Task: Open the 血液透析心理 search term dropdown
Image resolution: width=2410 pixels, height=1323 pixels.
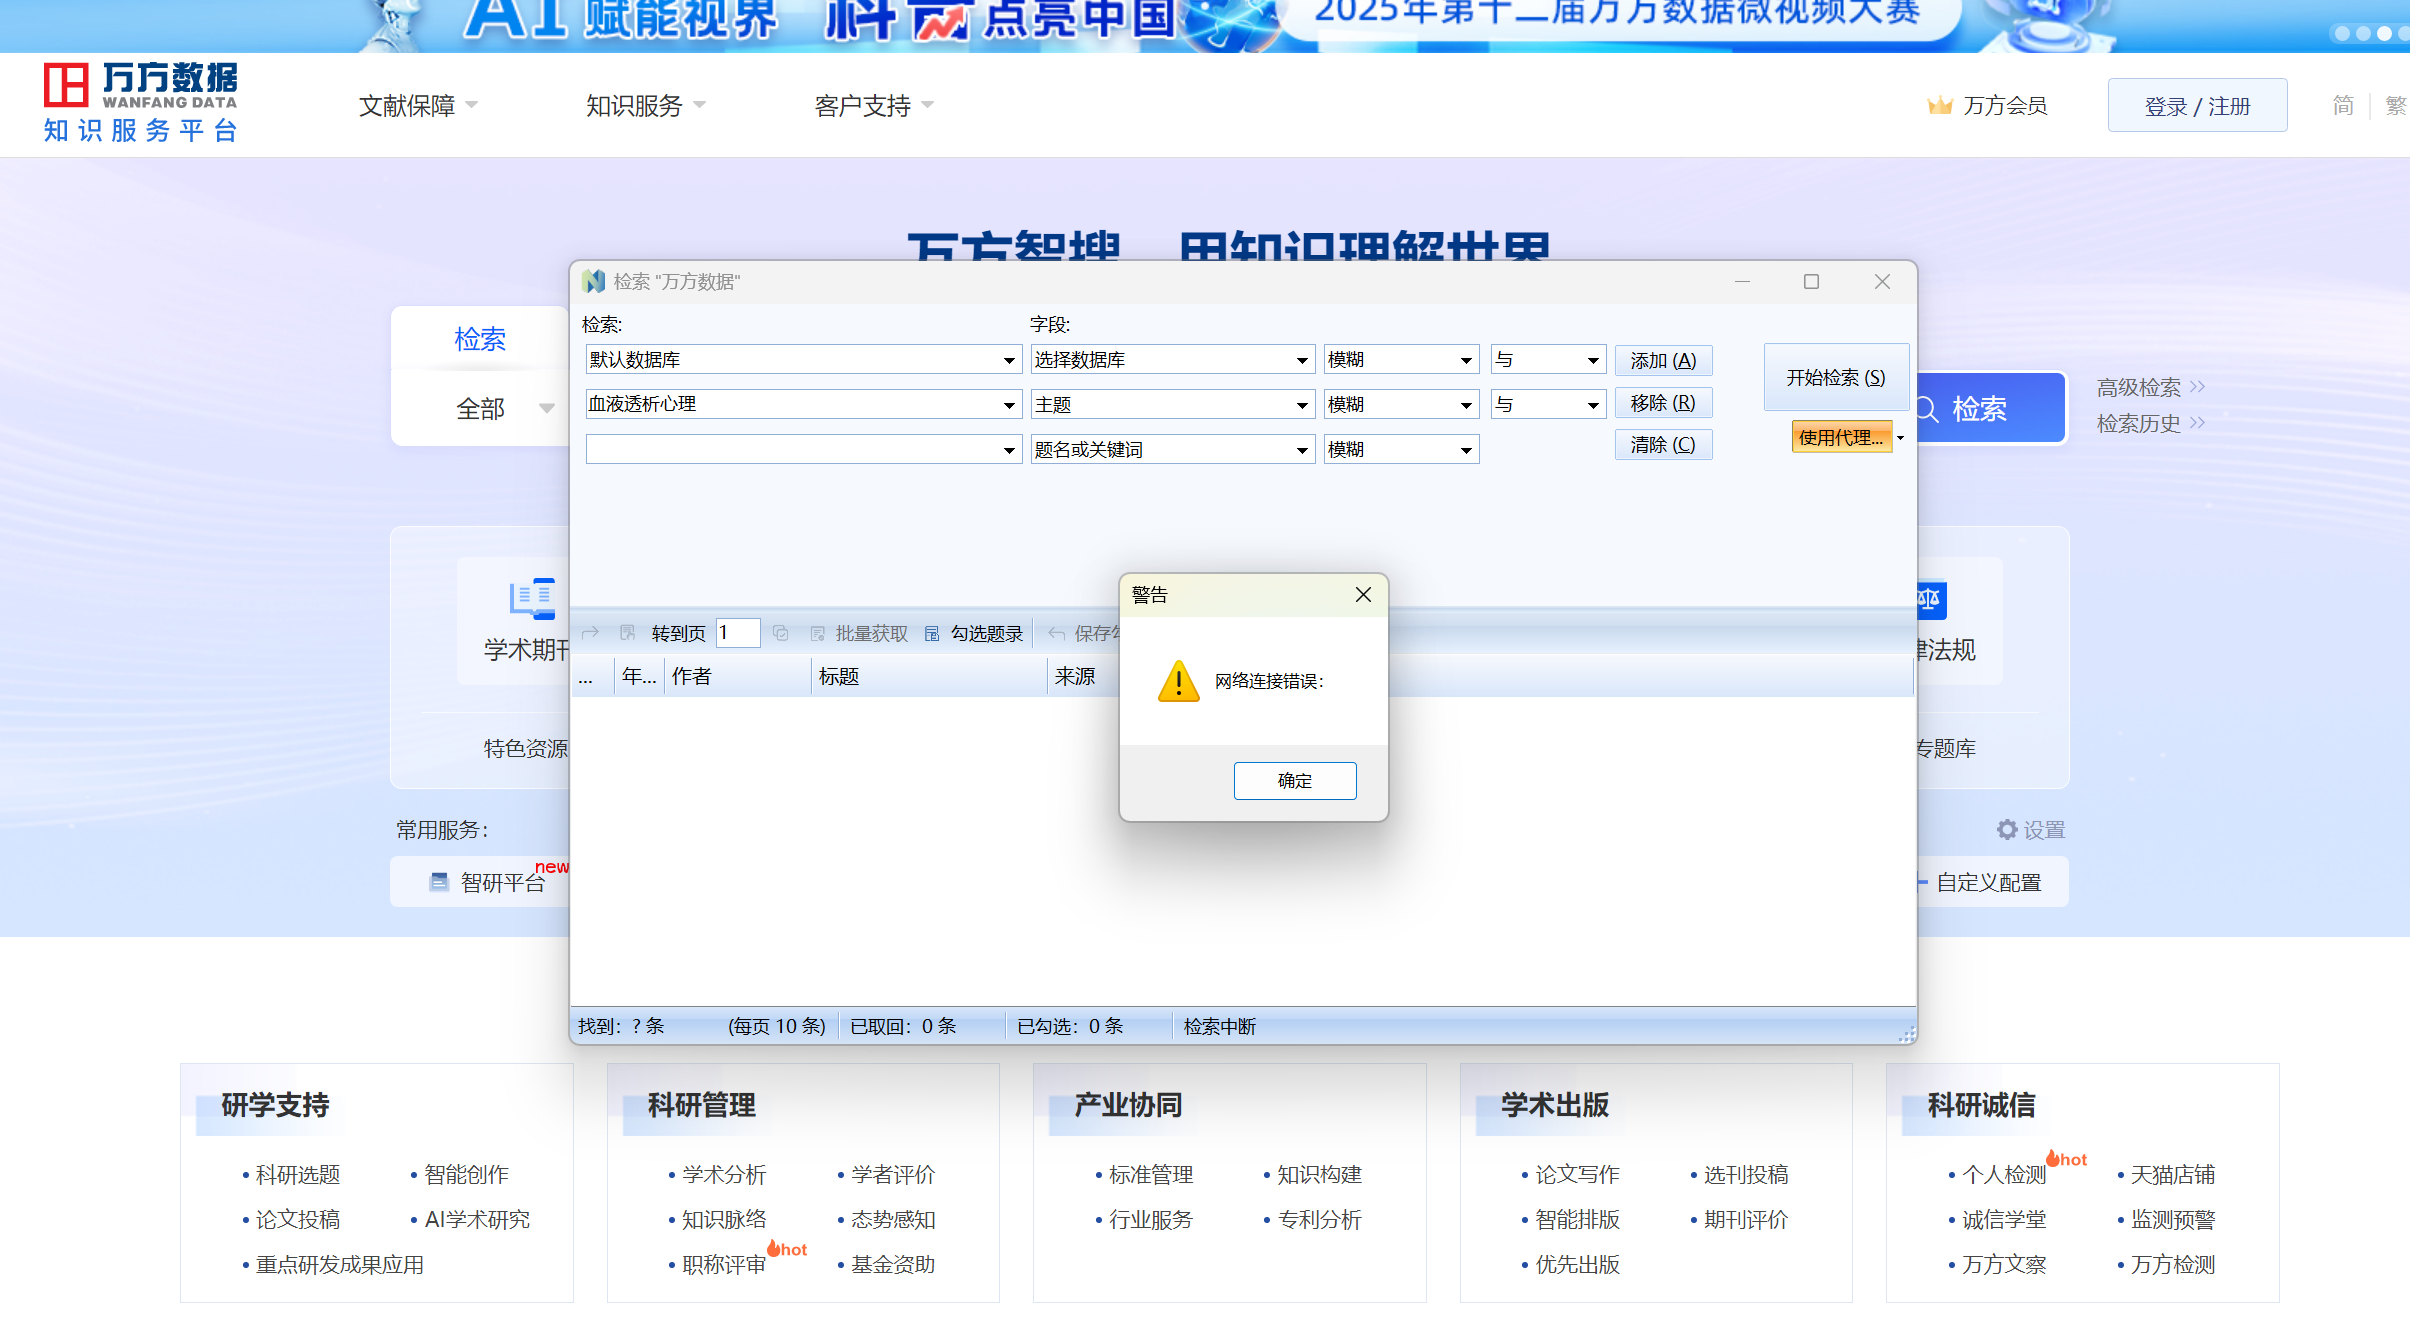Action: click(1009, 405)
